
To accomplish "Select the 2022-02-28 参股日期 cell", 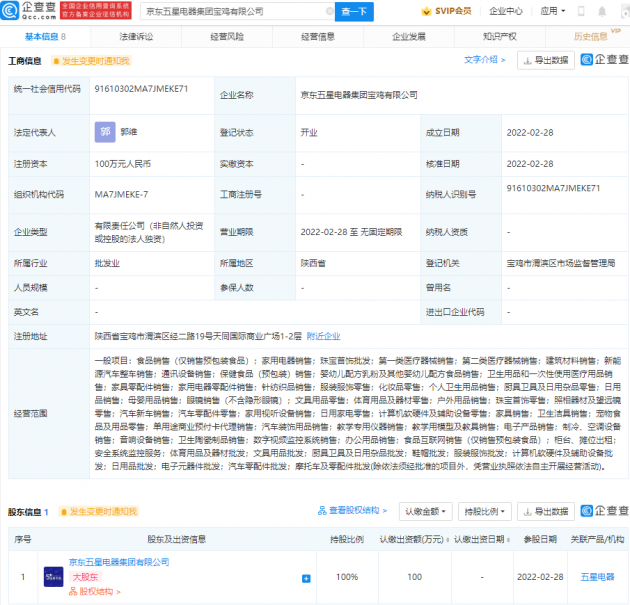I will click(540, 577).
